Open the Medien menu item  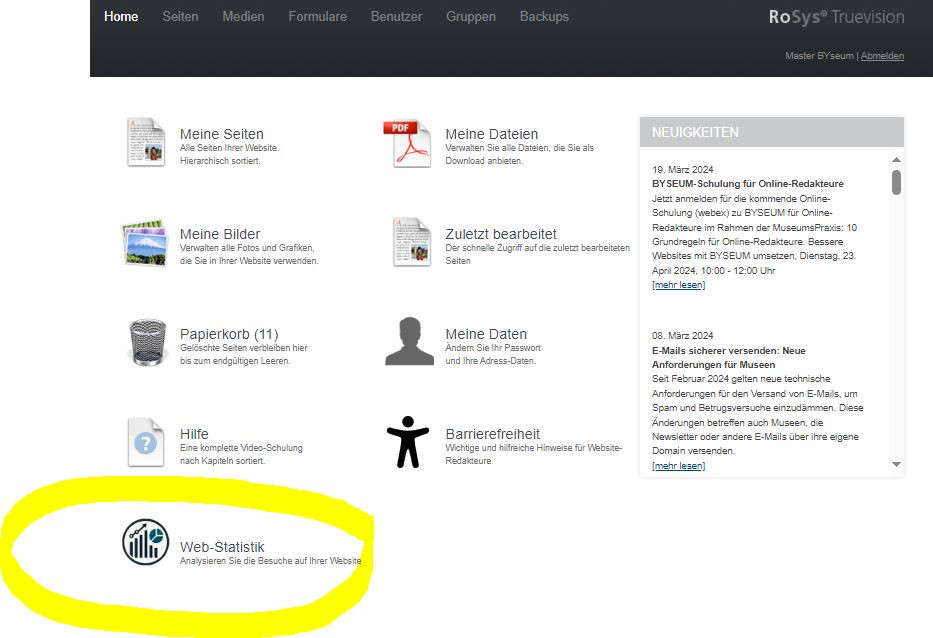243,17
